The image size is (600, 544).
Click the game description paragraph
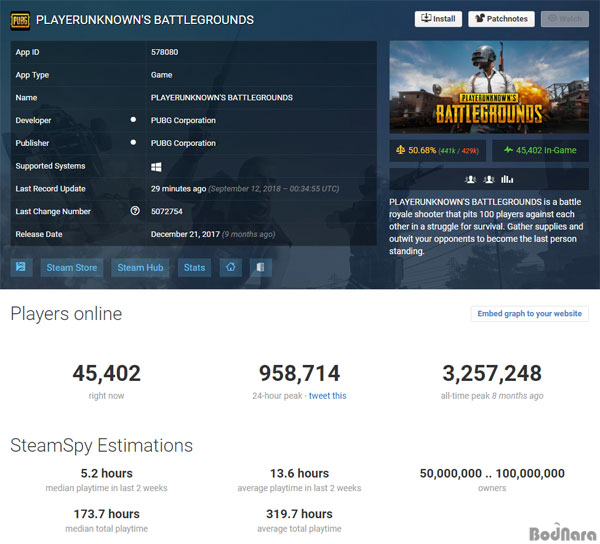click(x=486, y=226)
